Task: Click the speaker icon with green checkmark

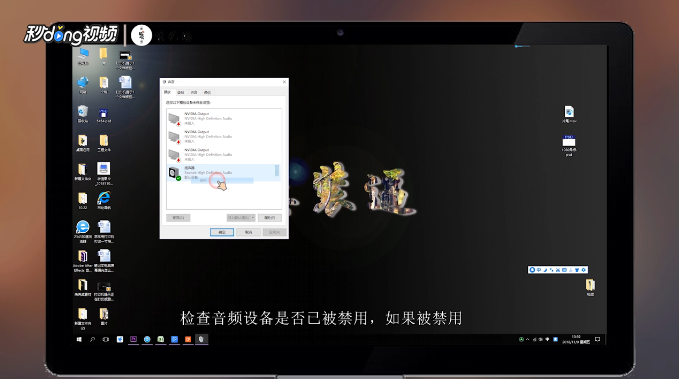Action: click(175, 173)
